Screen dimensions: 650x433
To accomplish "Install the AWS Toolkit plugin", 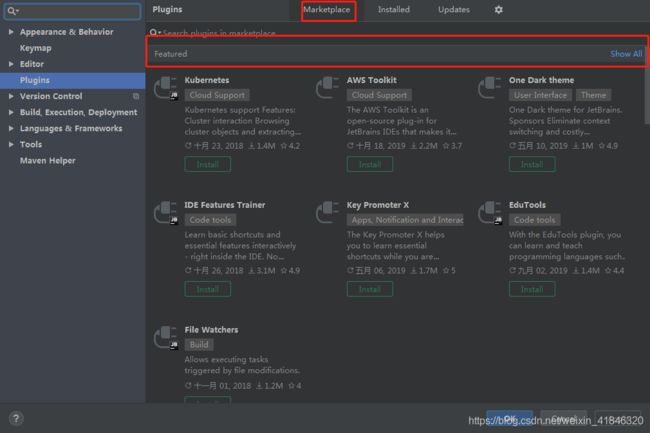I will click(369, 164).
